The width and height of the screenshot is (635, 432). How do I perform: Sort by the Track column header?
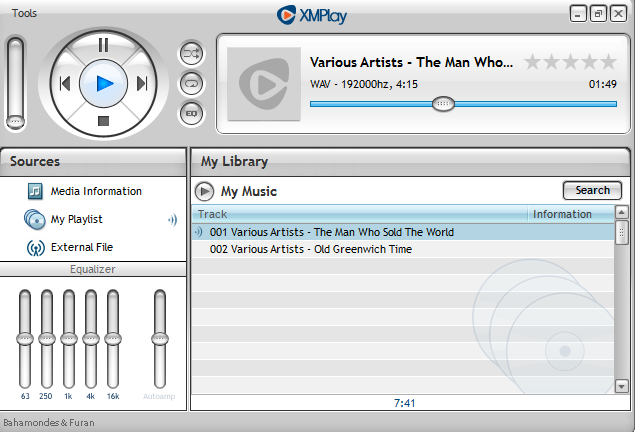tap(360, 214)
